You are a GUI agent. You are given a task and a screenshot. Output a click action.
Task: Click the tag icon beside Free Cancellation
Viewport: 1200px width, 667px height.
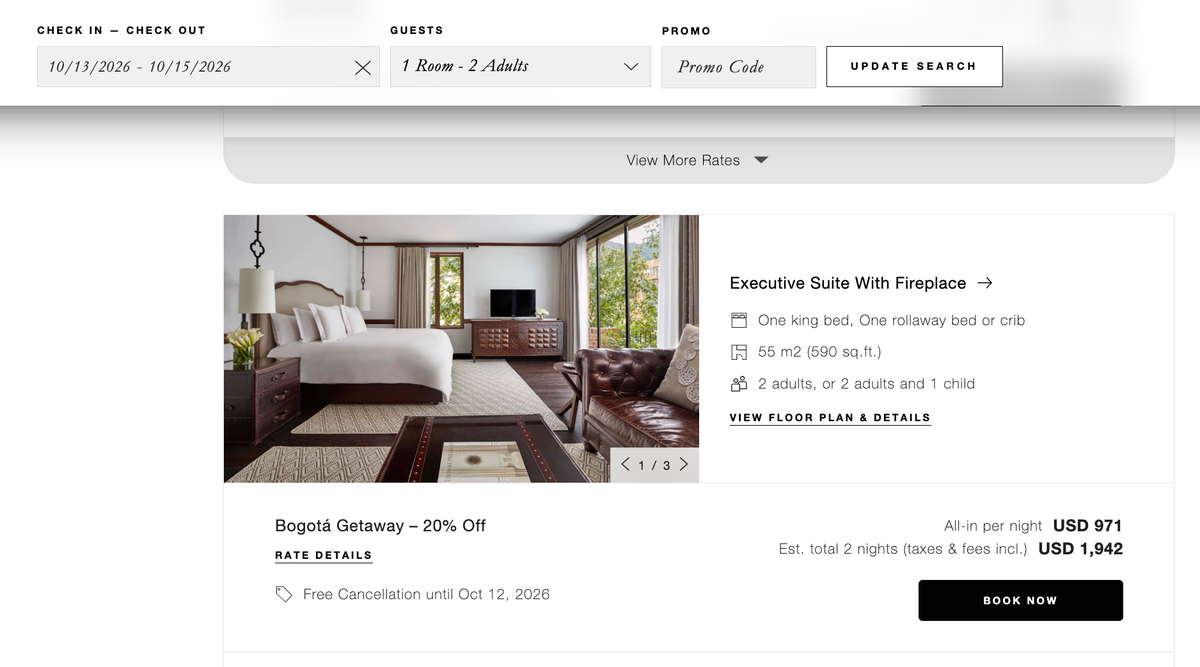284,594
